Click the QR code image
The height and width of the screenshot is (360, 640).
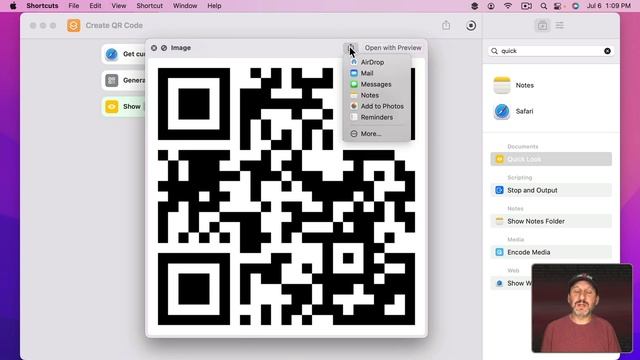(287, 196)
